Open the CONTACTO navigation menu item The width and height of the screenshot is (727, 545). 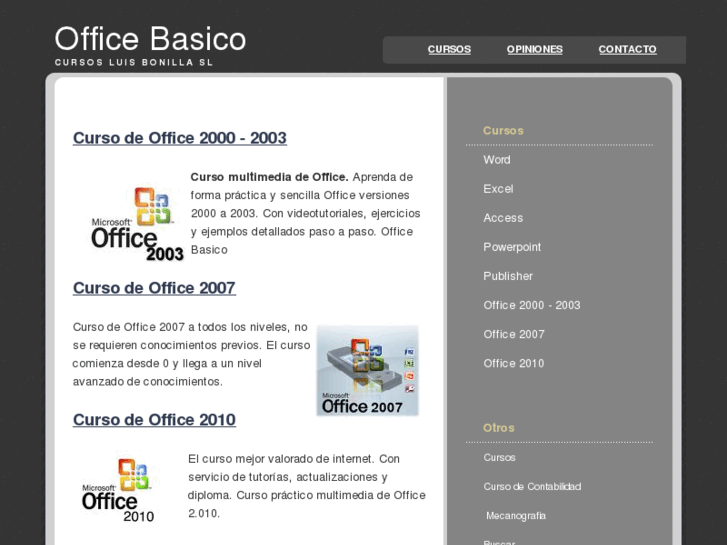[627, 49]
